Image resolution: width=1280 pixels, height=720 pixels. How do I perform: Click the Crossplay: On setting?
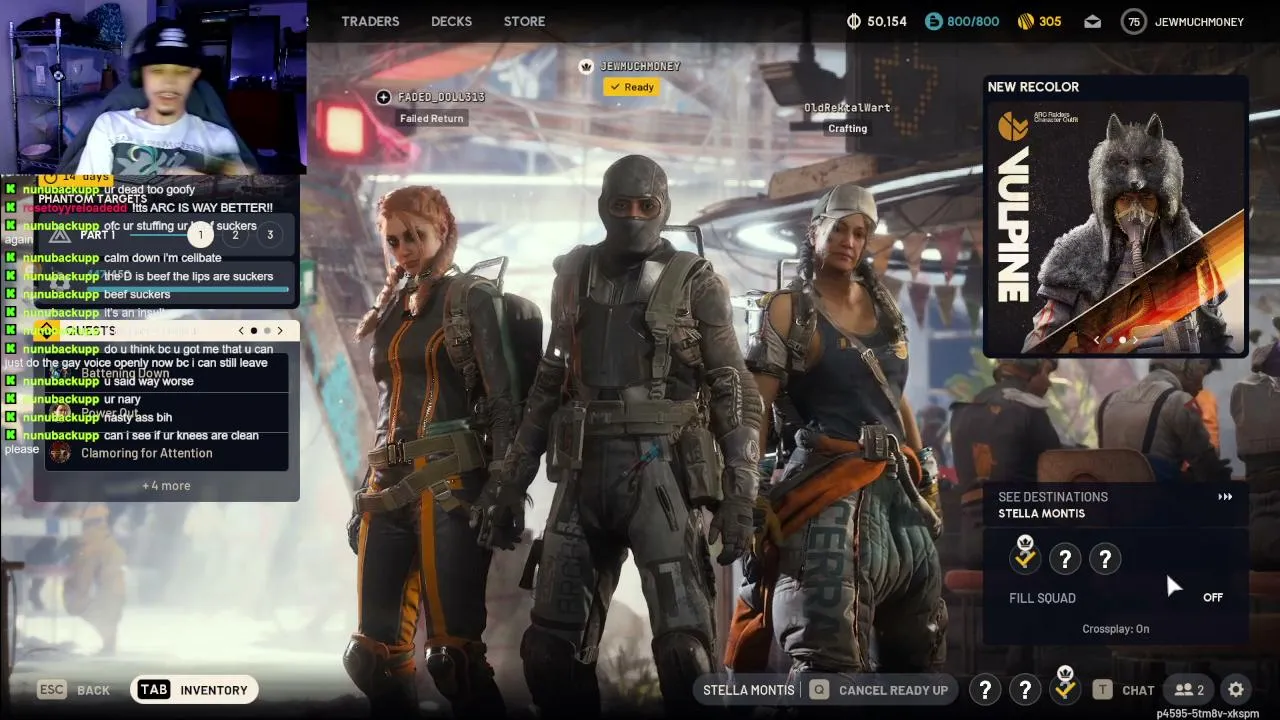[1116, 629]
